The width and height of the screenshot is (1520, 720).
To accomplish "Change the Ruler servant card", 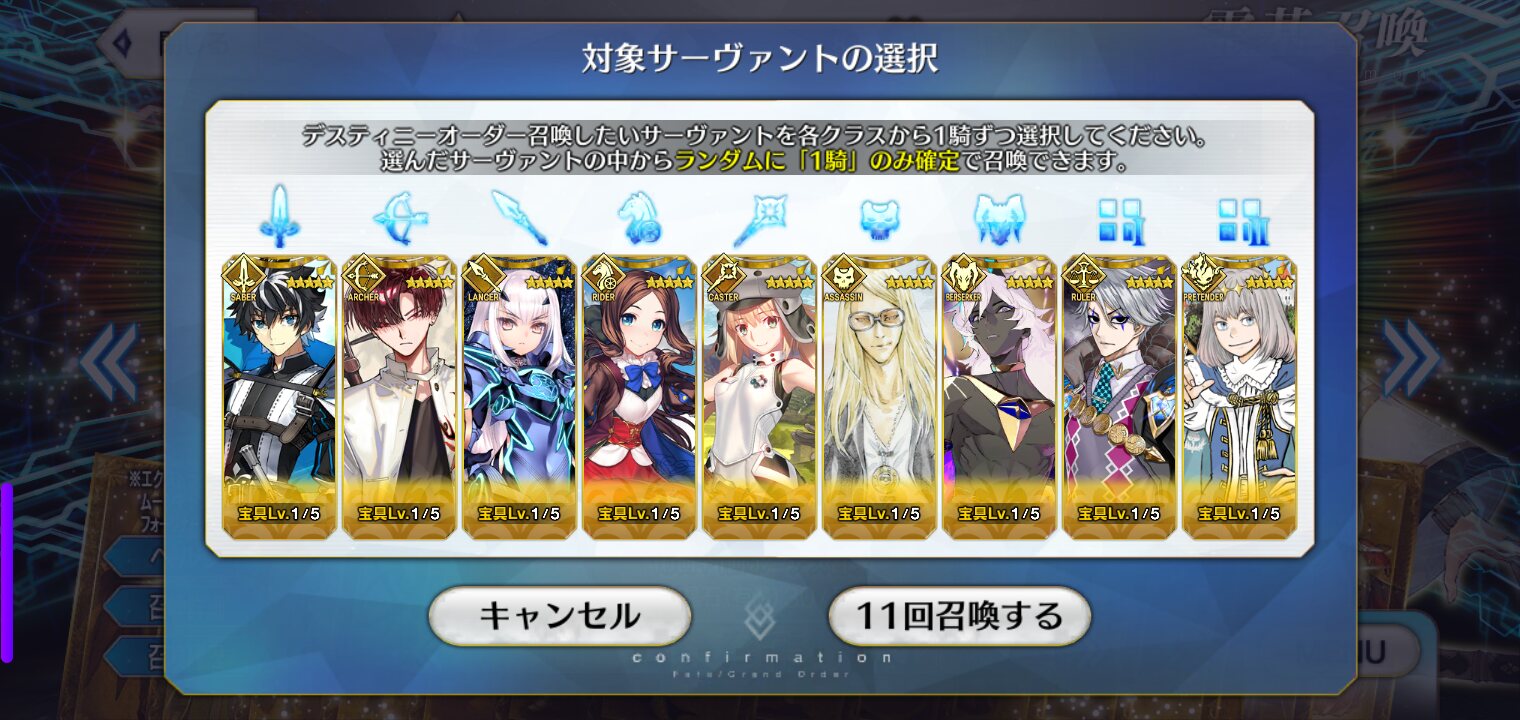I will coord(1119,396).
